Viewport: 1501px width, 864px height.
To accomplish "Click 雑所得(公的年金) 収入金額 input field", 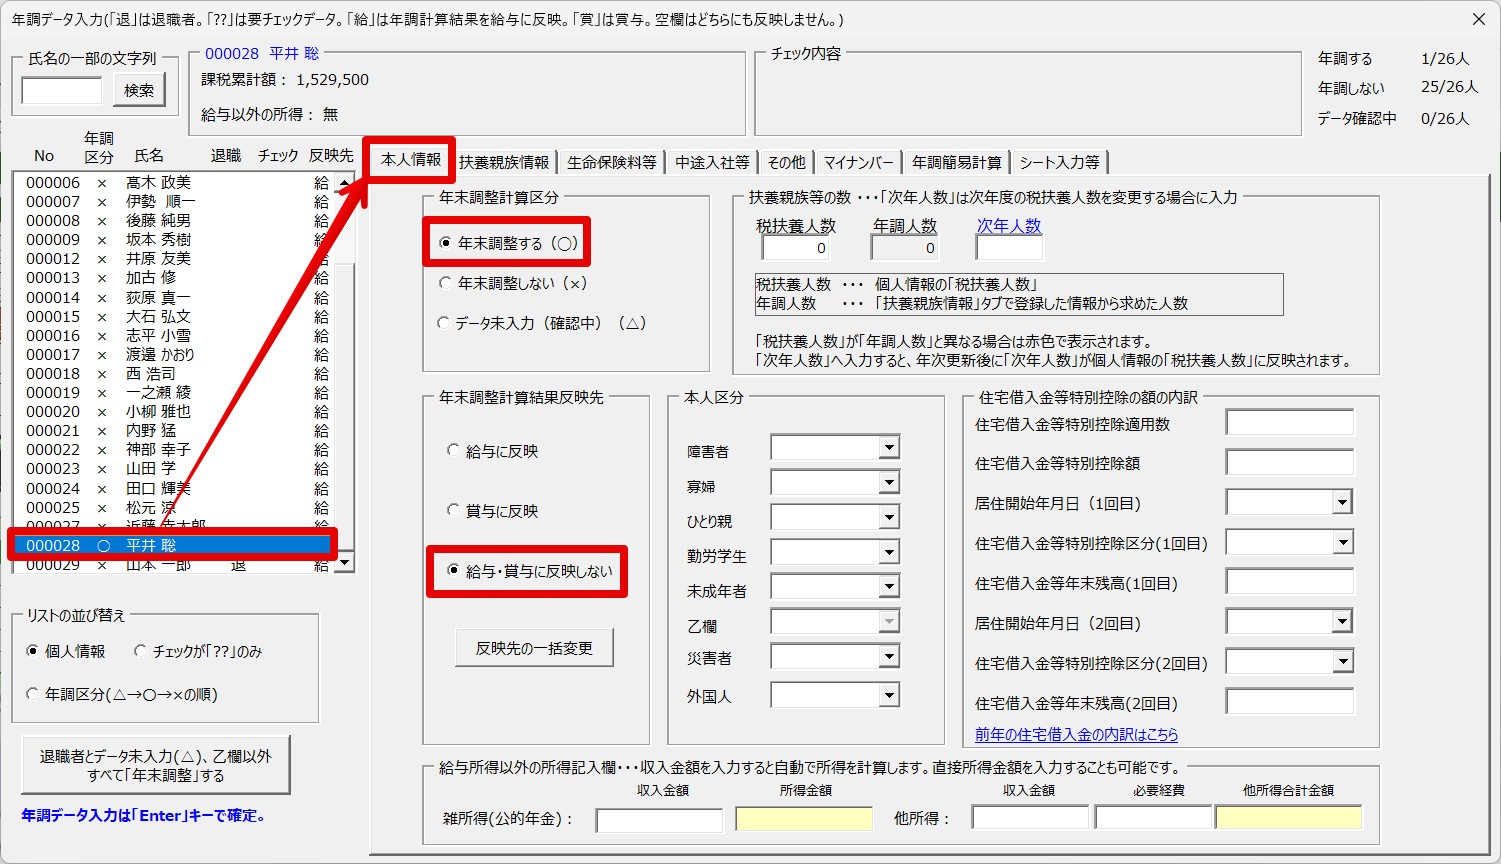I will coord(659,820).
